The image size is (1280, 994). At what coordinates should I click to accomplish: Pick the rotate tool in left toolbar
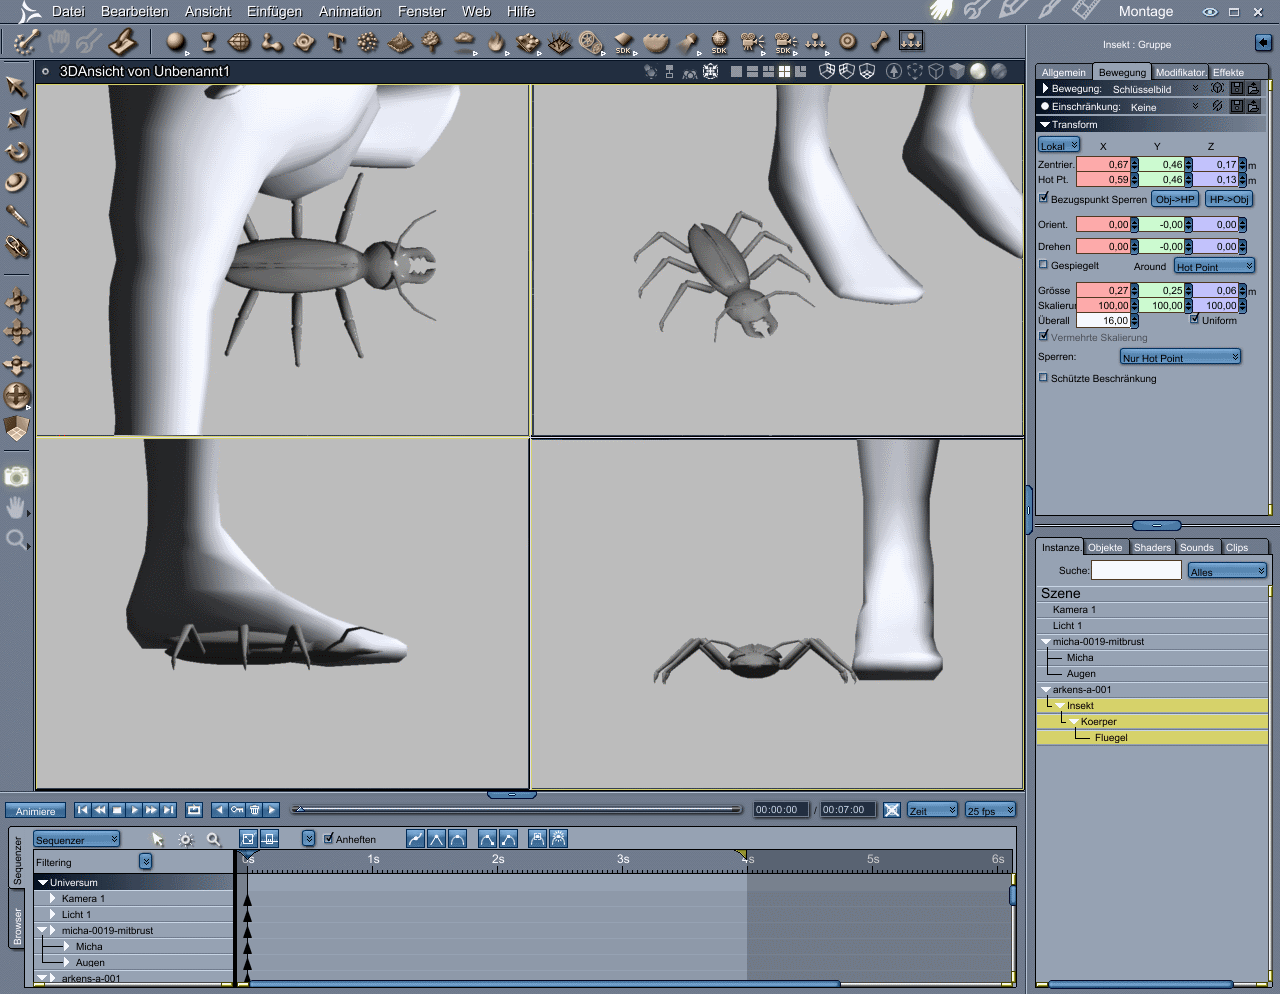16,152
